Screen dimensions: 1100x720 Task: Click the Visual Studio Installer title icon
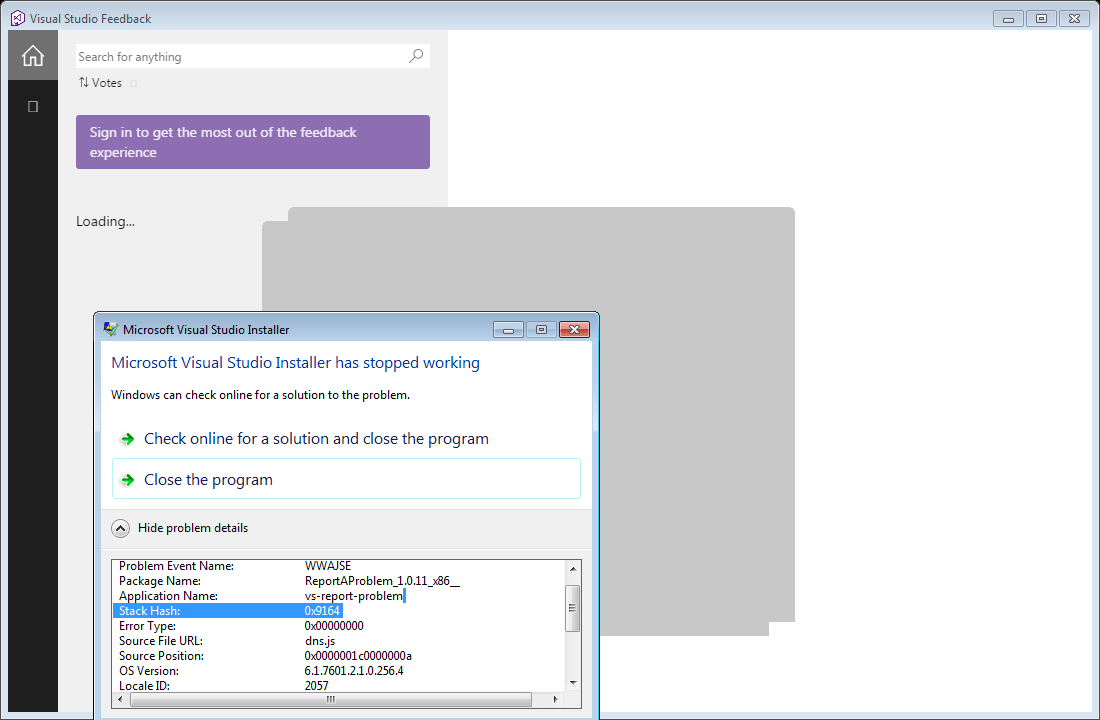coord(110,329)
